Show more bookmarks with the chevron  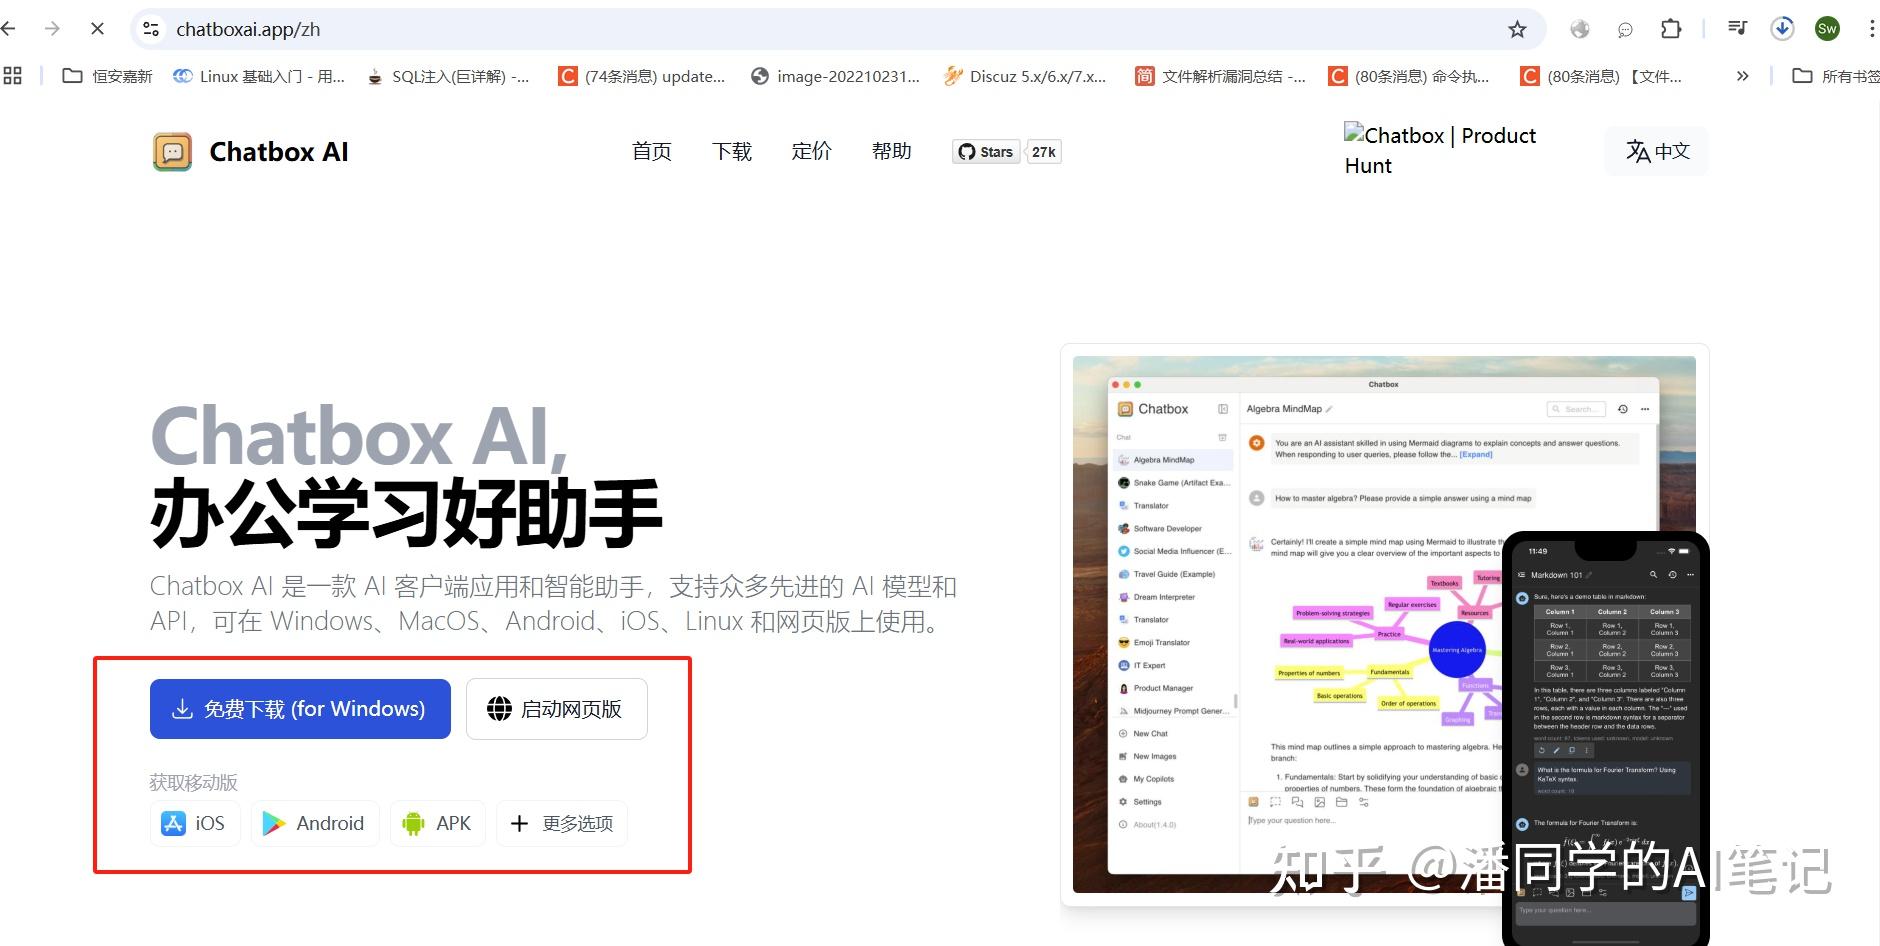(1742, 76)
